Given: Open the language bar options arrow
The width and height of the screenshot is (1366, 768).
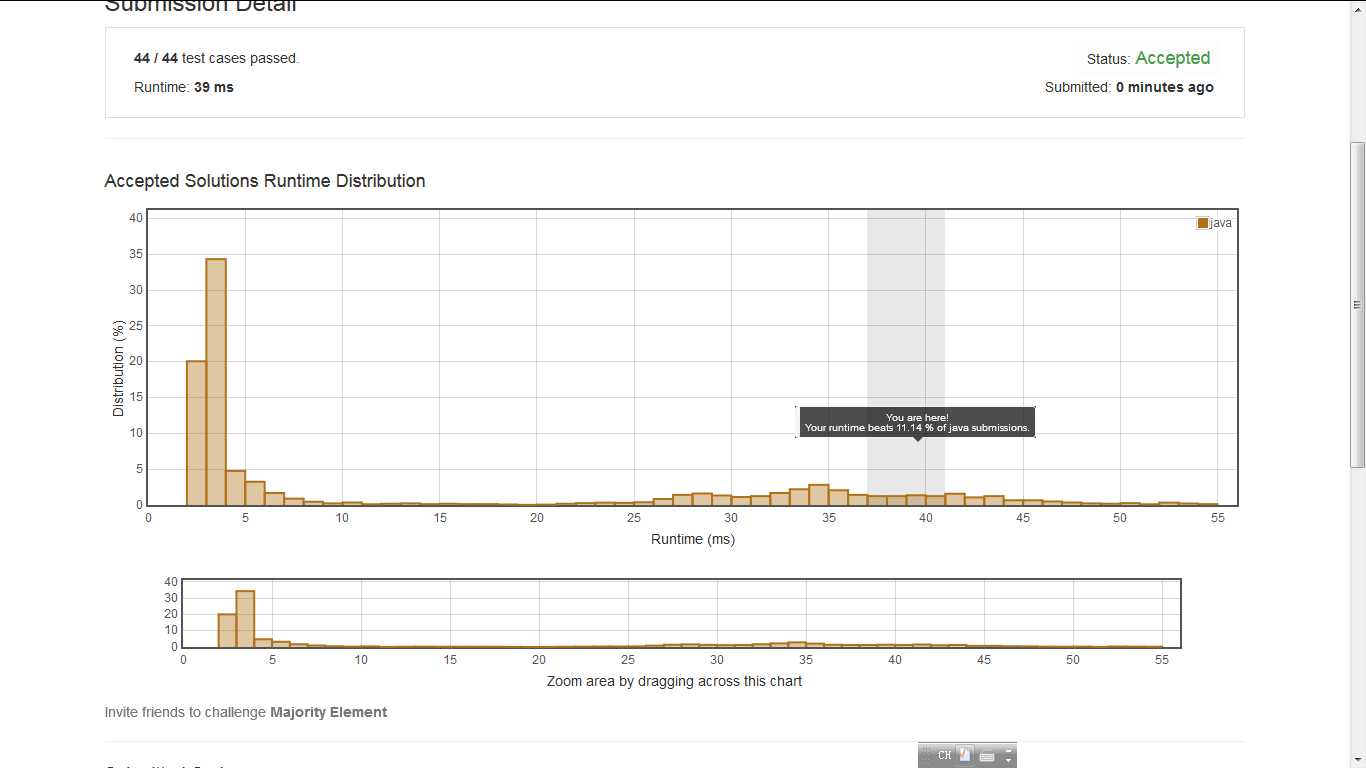Looking at the screenshot, I should (1009, 760).
